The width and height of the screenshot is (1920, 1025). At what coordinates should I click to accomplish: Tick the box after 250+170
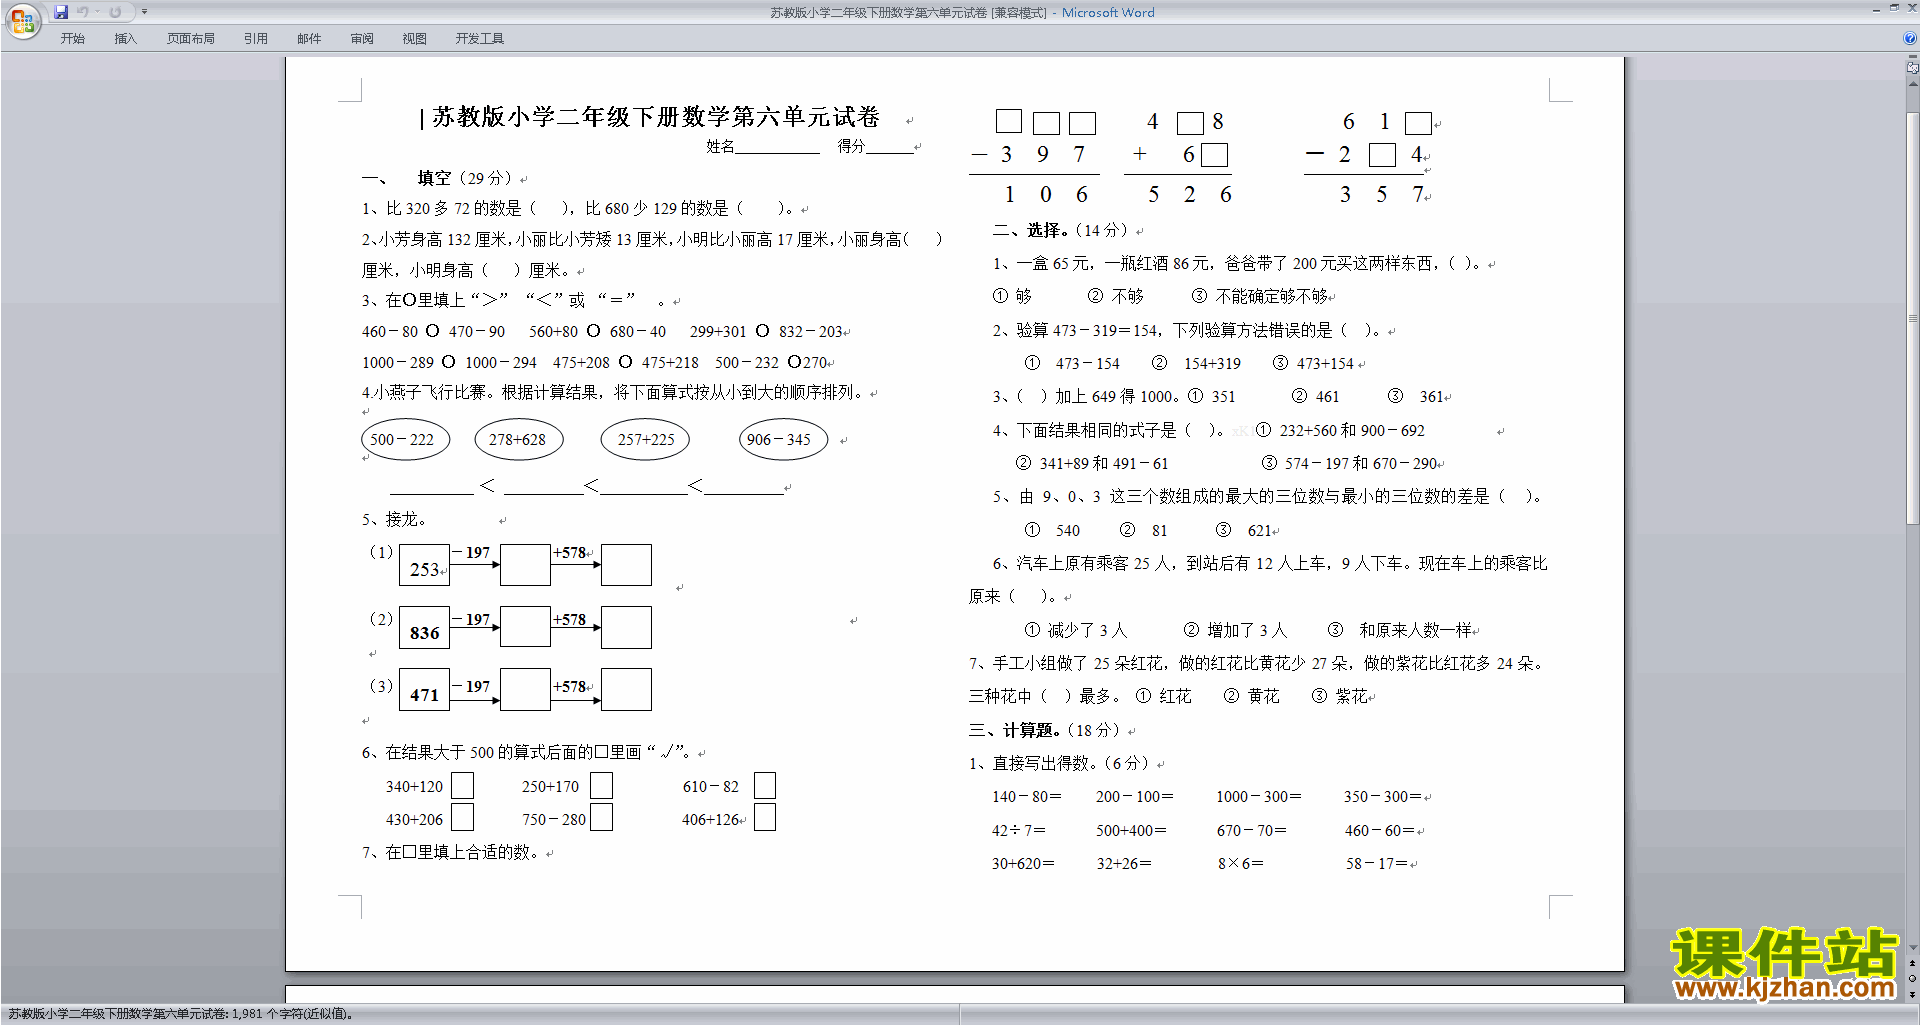click(x=601, y=786)
